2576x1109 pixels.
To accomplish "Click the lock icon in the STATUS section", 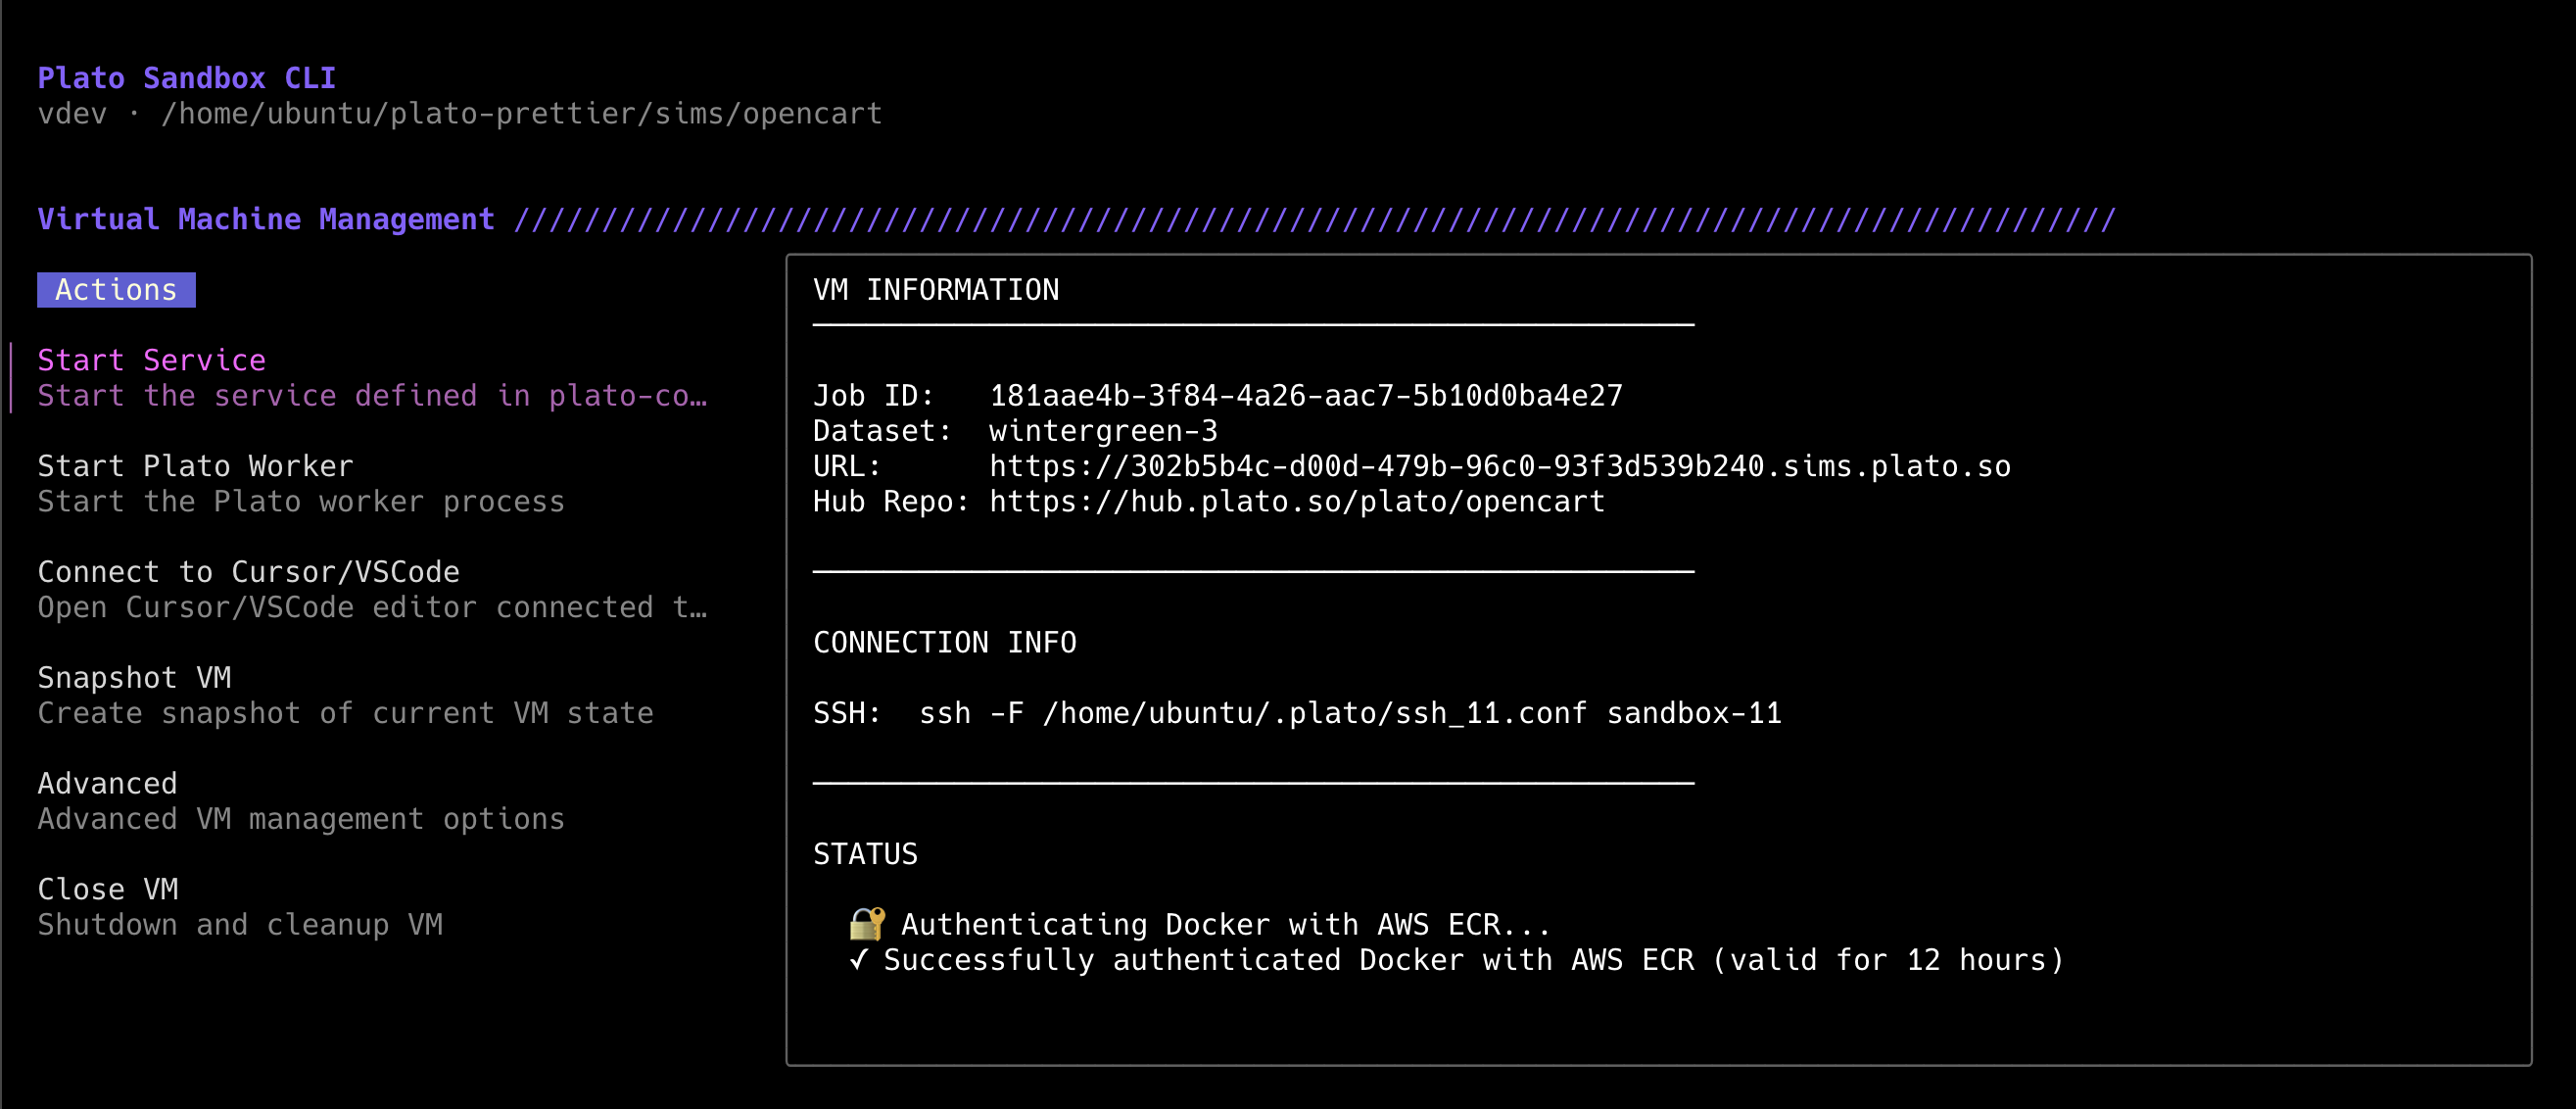I will [x=866, y=923].
